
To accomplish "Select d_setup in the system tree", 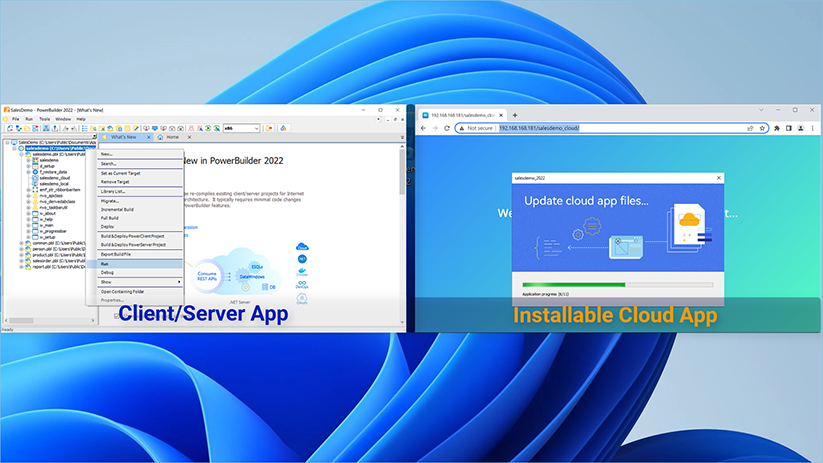I will click(x=47, y=166).
